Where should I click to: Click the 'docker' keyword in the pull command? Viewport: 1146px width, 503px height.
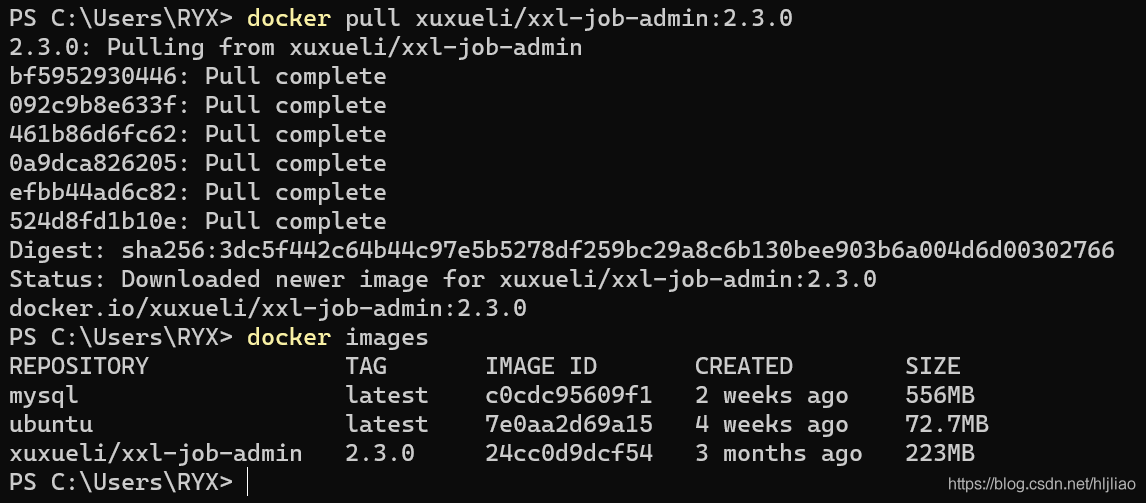(288, 19)
